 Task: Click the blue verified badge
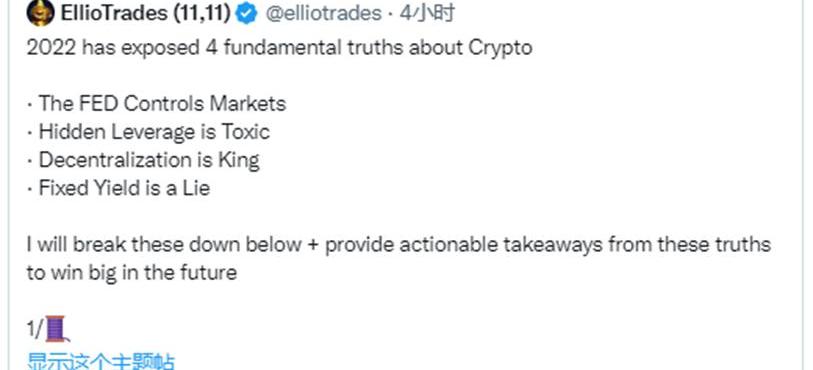coord(246,13)
